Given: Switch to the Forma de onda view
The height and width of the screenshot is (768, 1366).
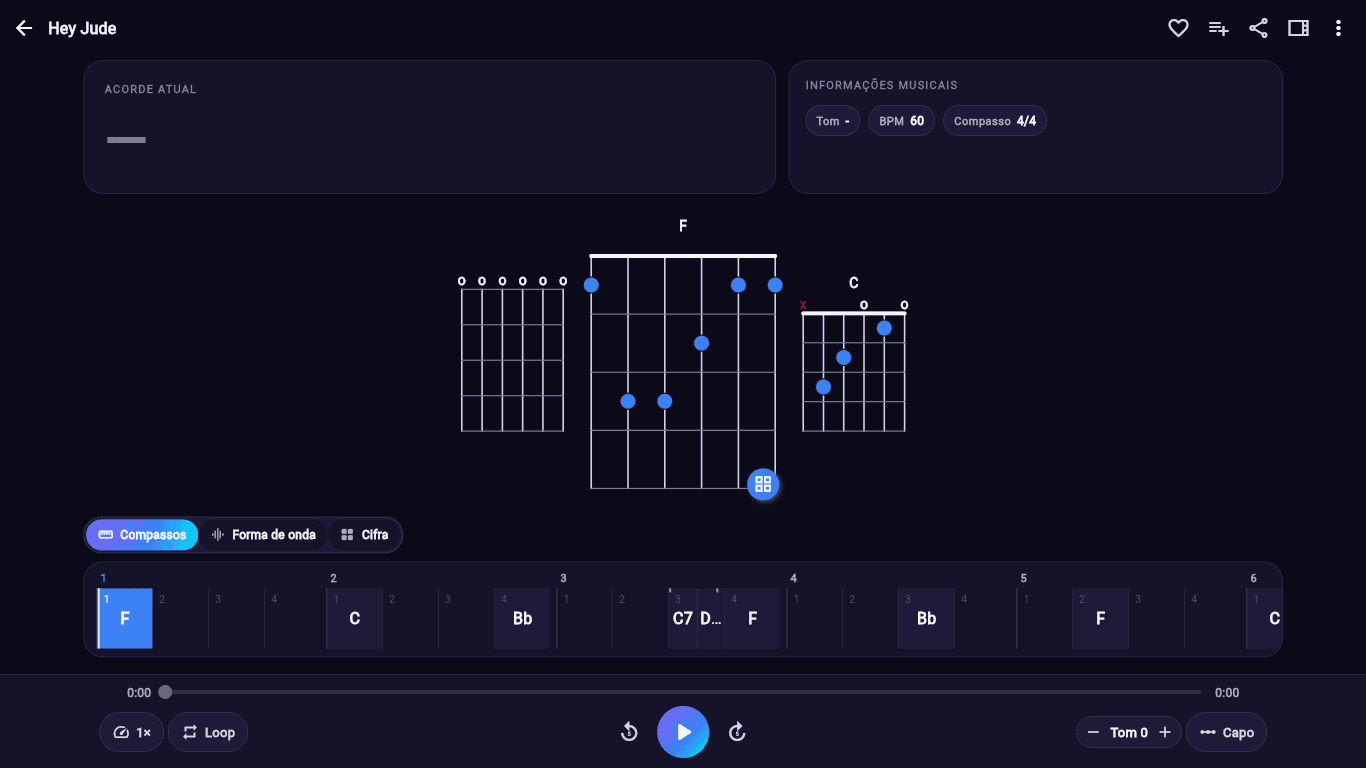Looking at the screenshot, I should pos(263,535).
